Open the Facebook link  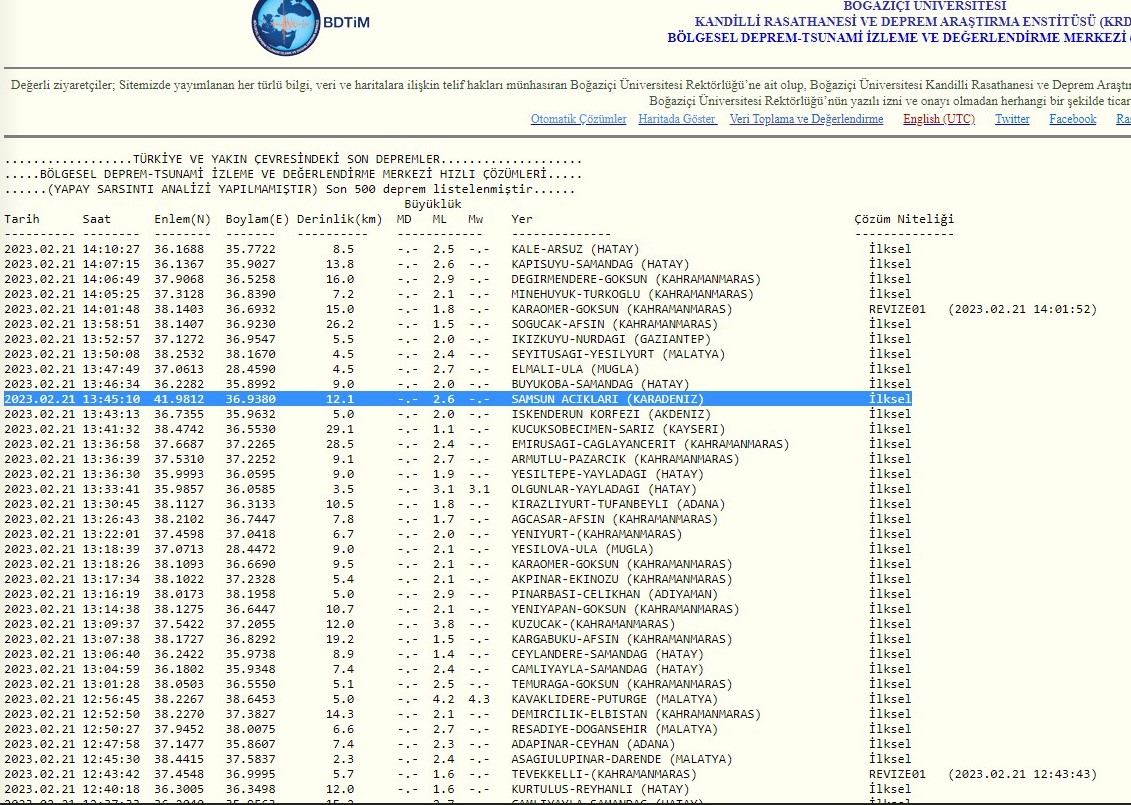coord(1073,119)
